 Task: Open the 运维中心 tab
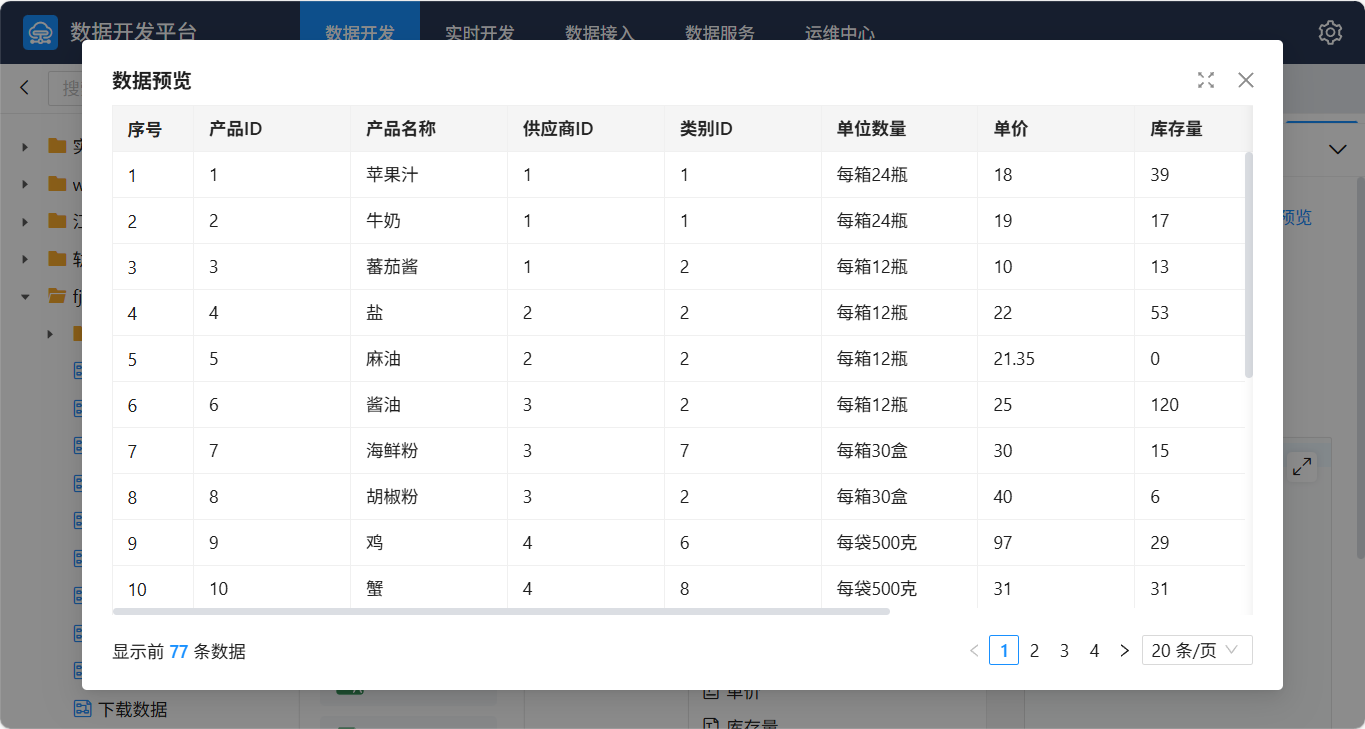point(840,32)
